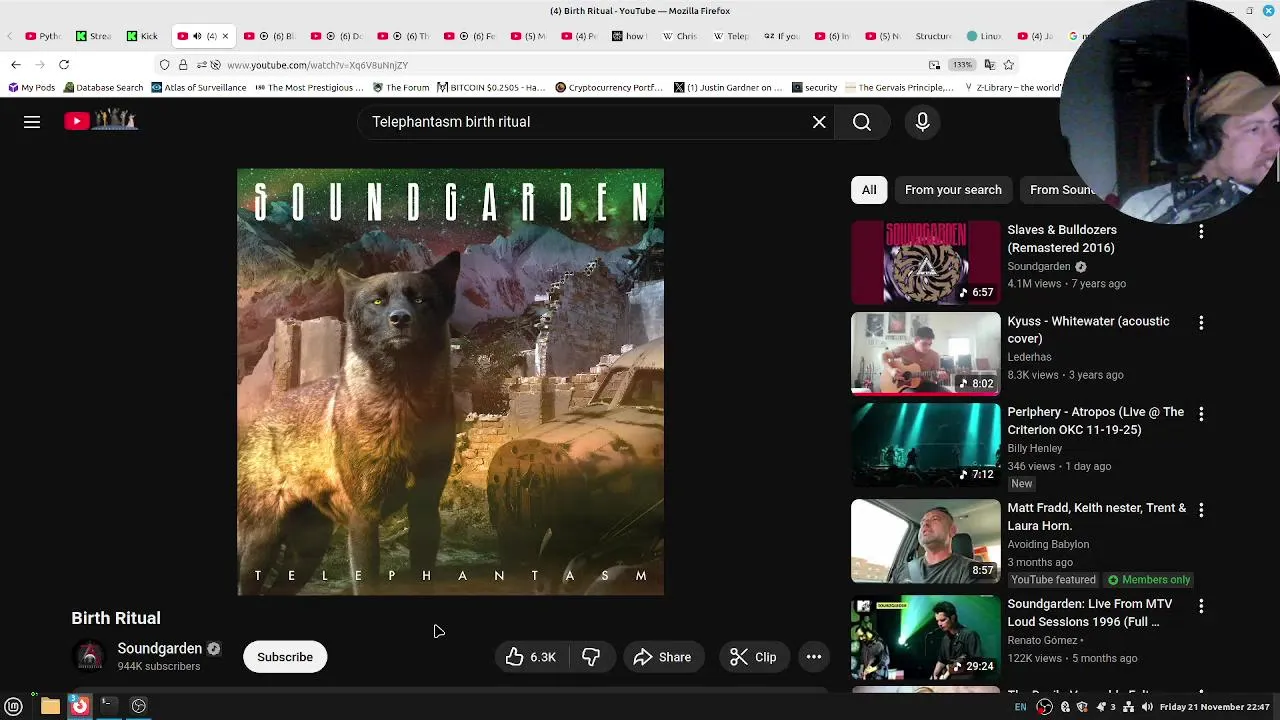Viewport: 1280px width, 720px height.
Task: Open options menu for Slaves & Bulldozers
Action: (1201, 231)
